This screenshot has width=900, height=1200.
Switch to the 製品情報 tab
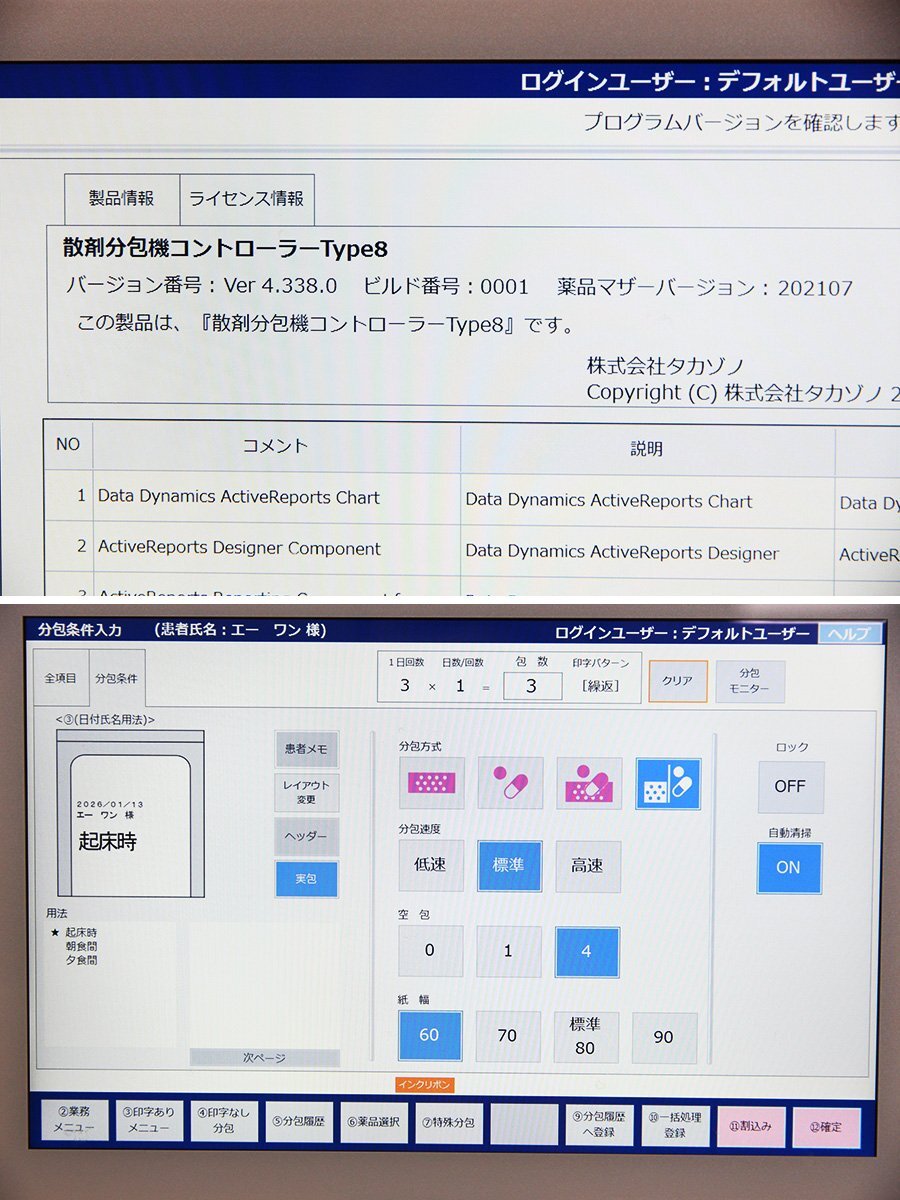(x=122, y=199)
